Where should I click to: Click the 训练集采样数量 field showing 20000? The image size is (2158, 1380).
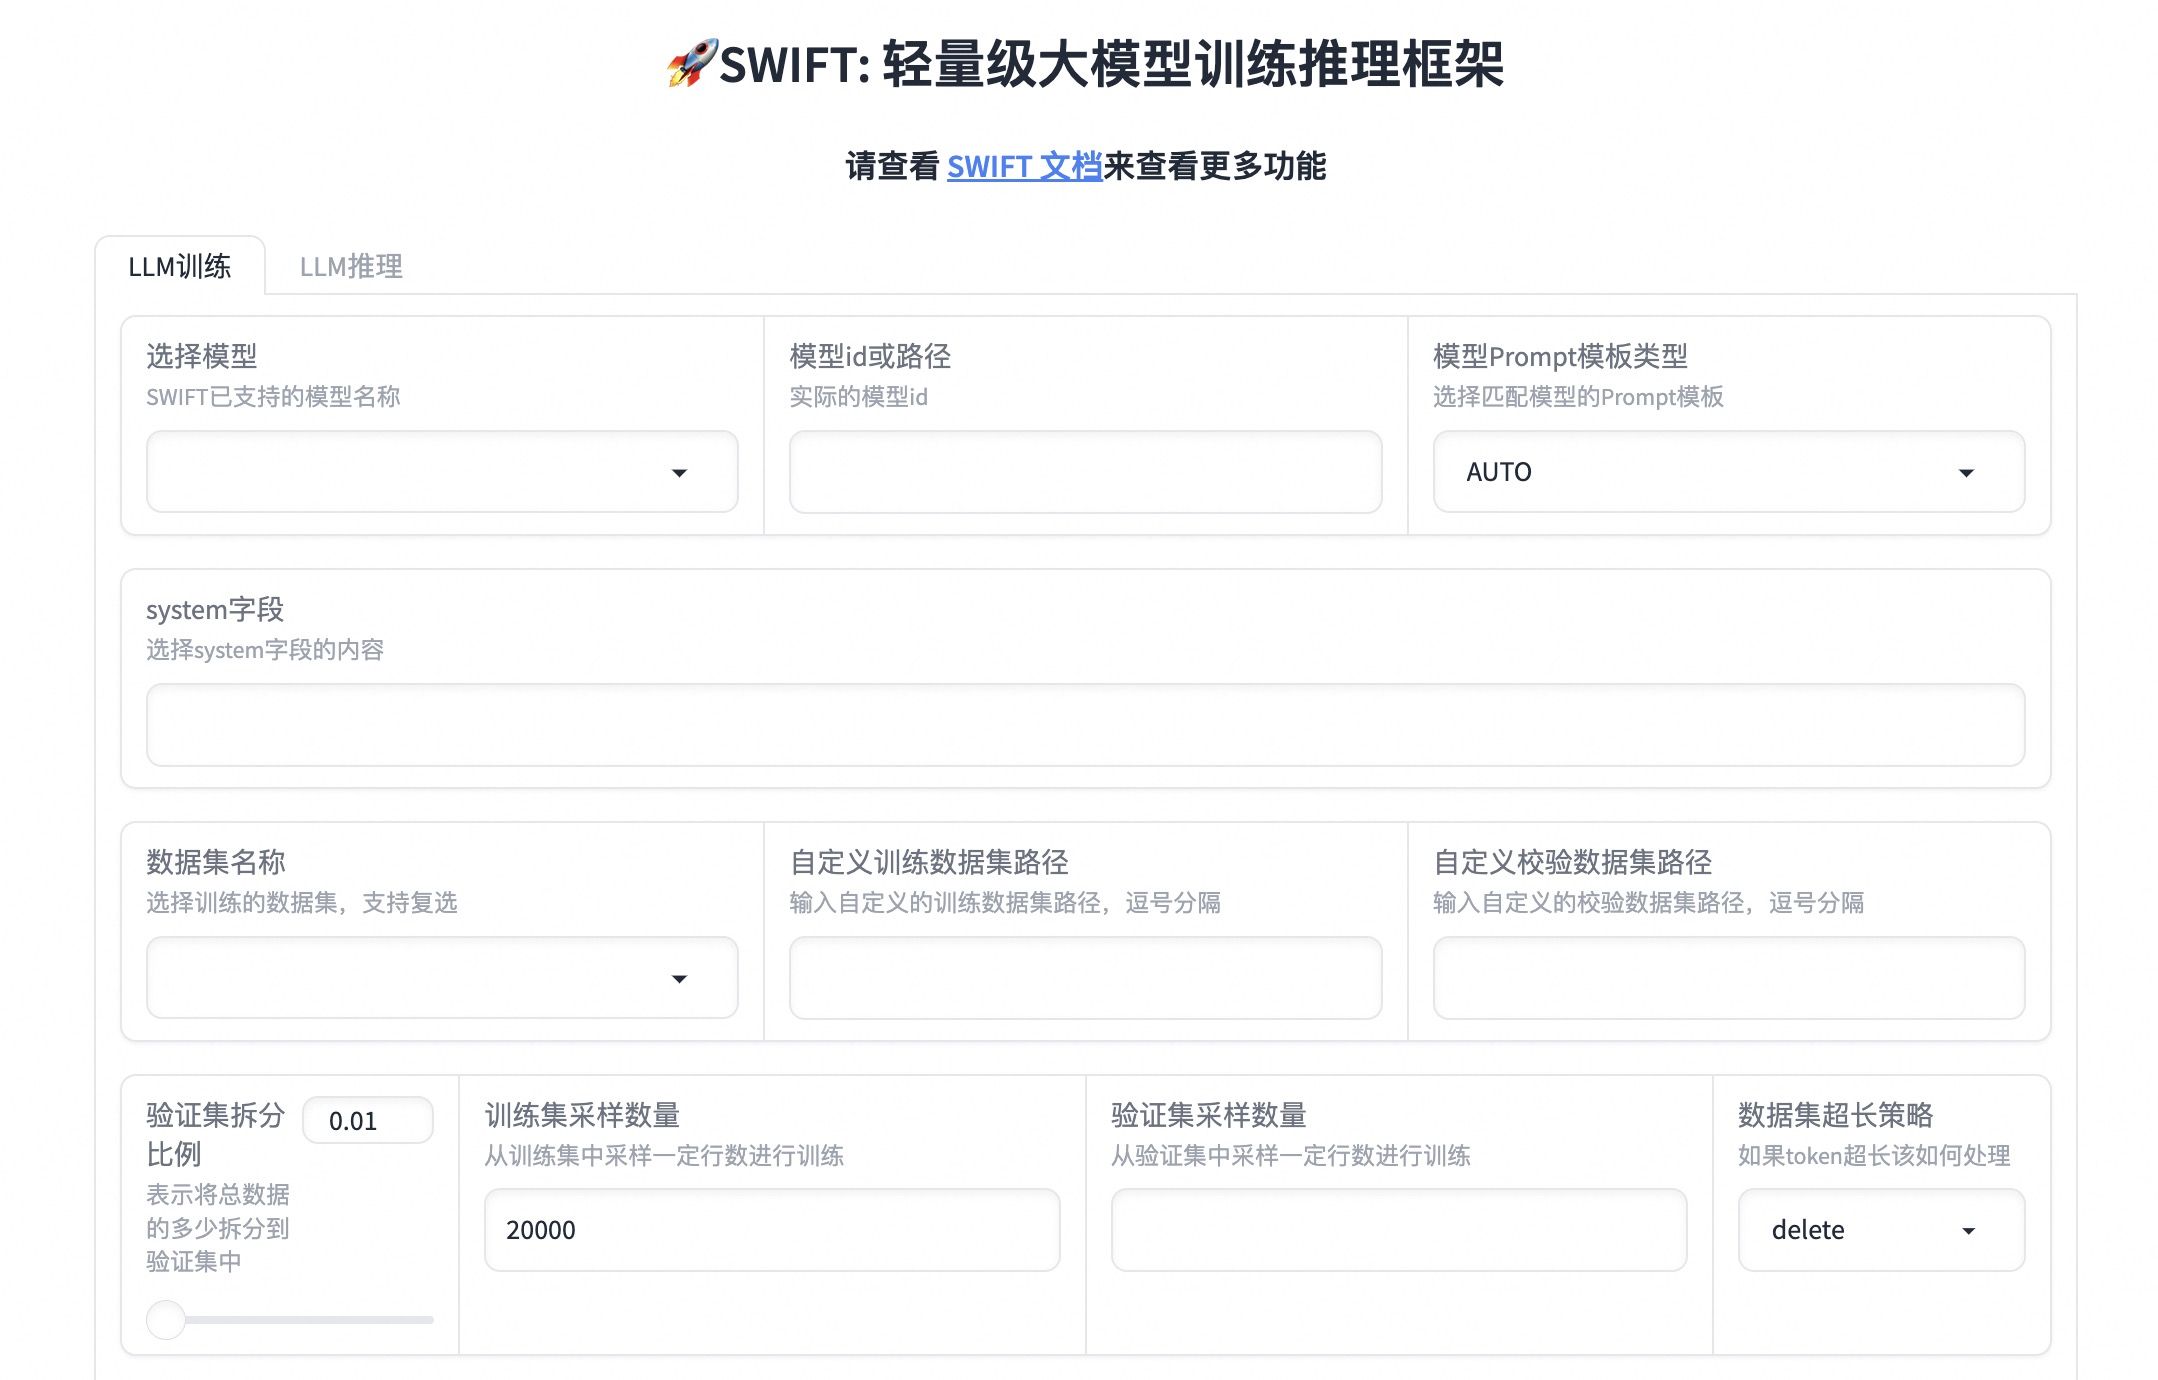coord(771,1230)
